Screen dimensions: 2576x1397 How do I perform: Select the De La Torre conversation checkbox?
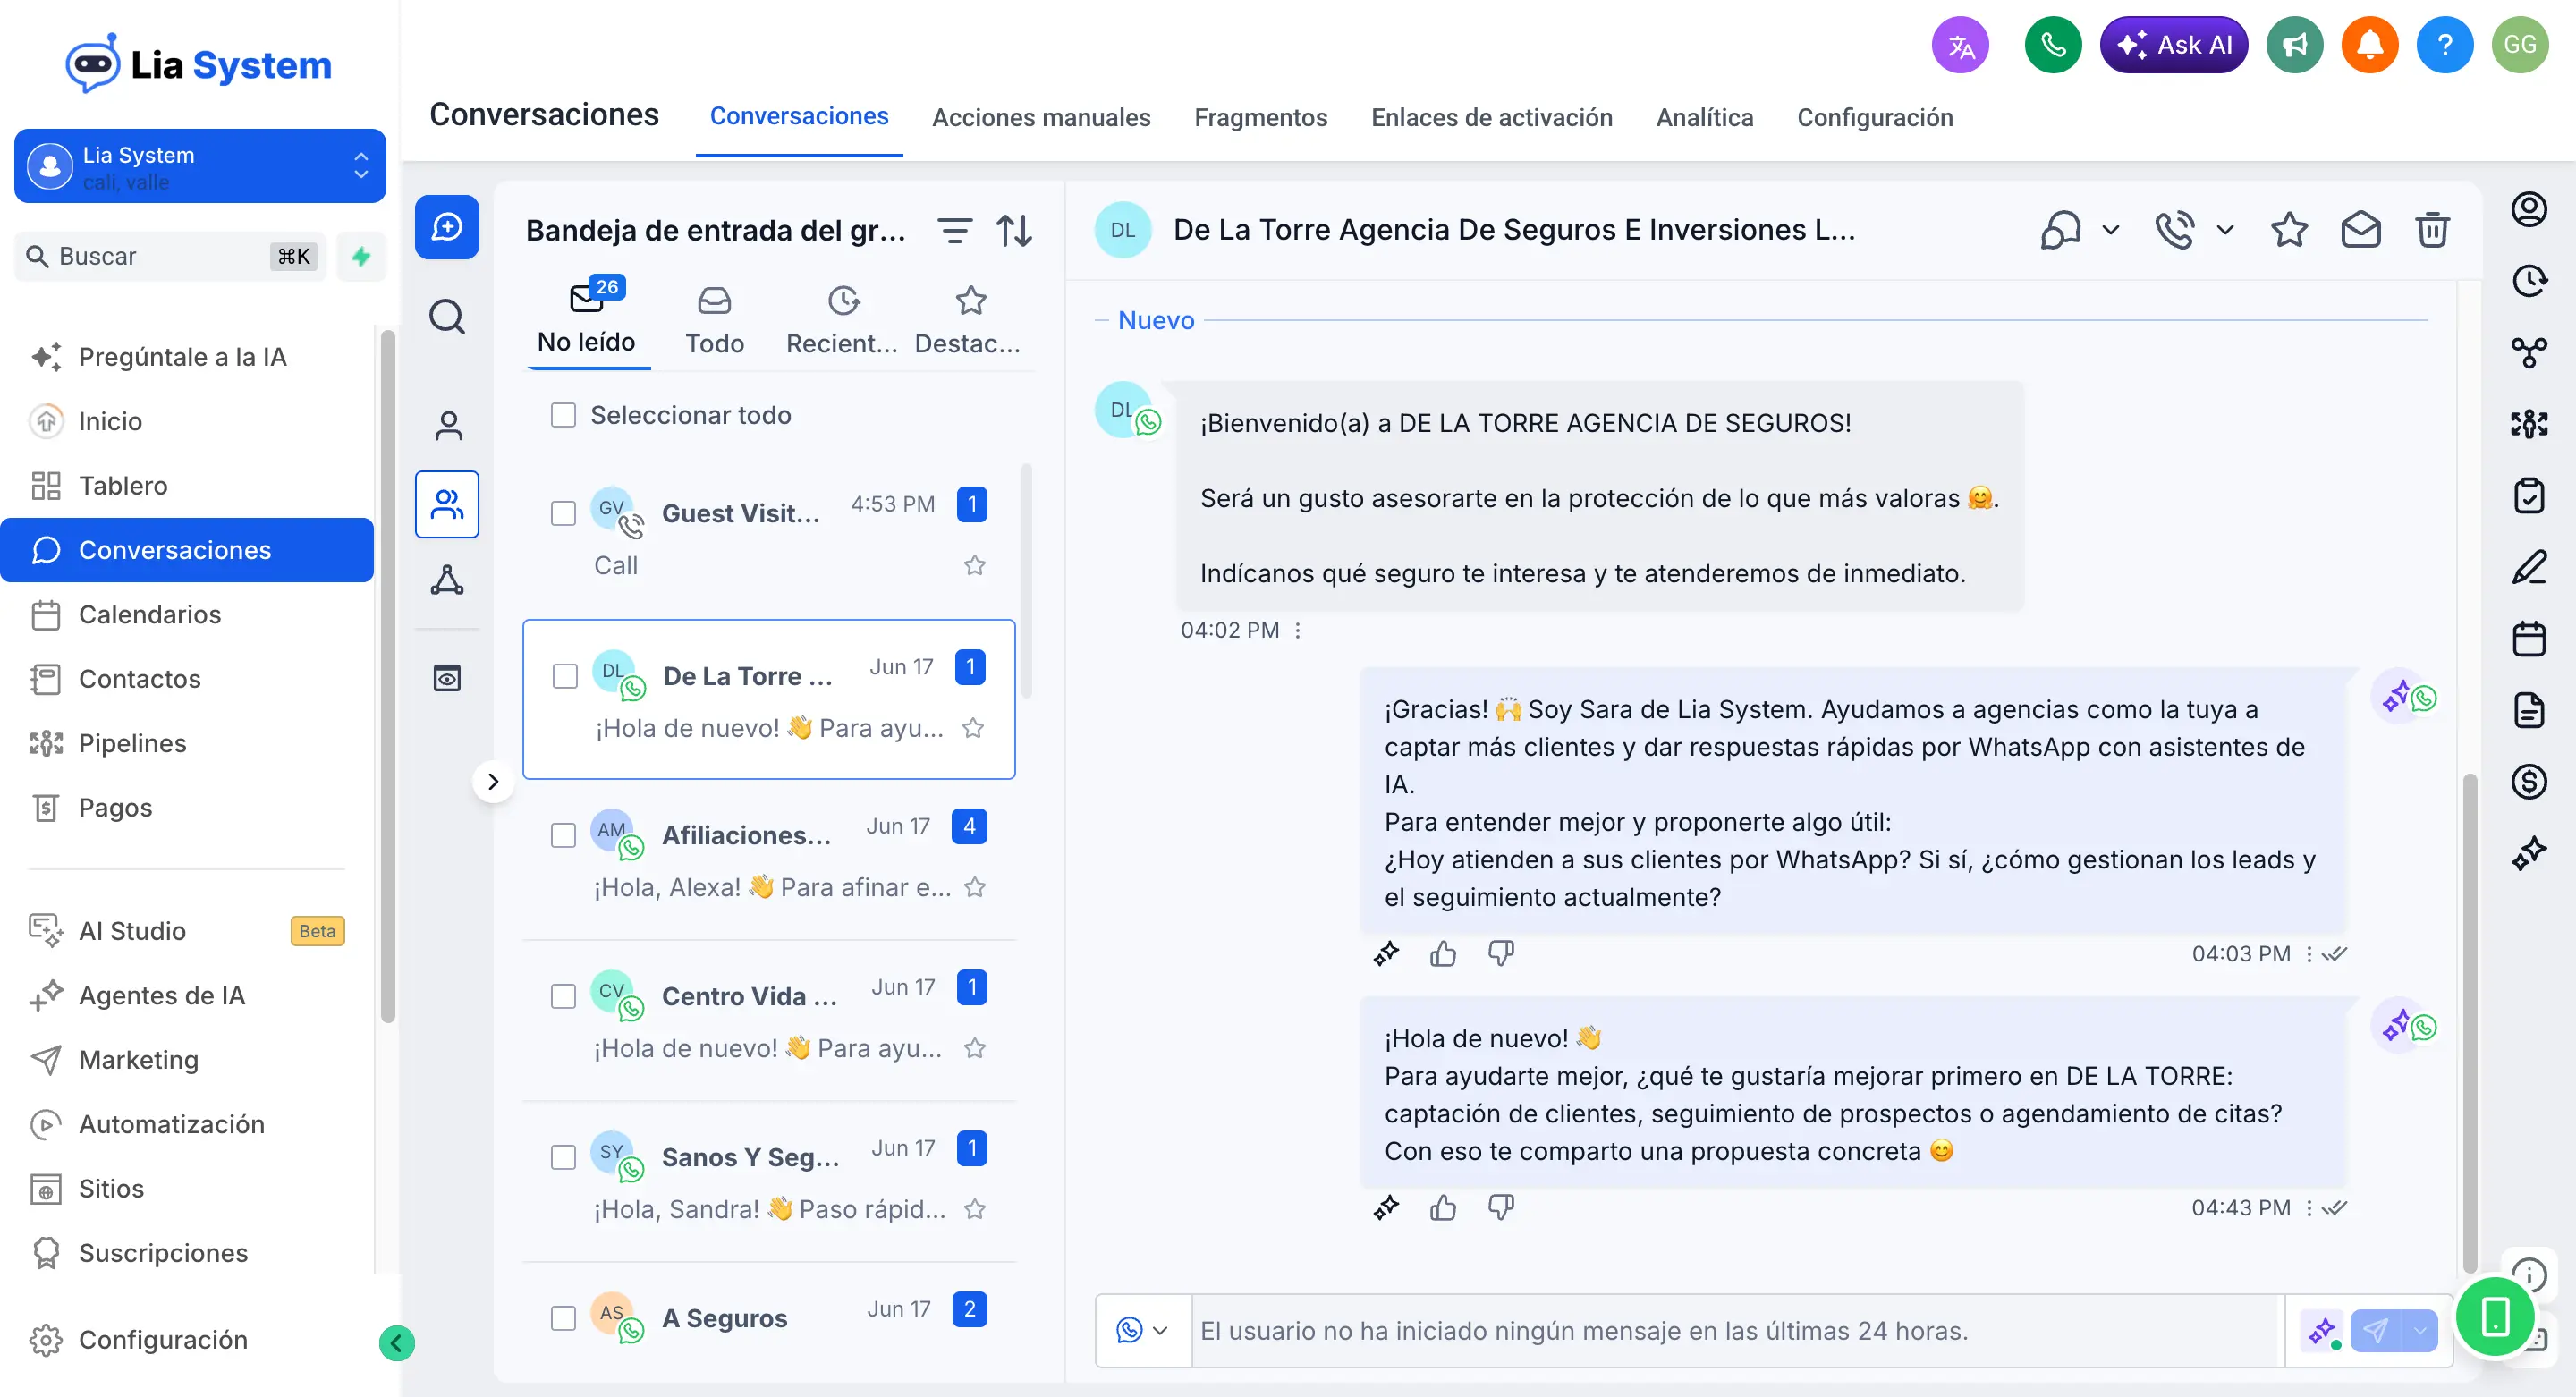coord(565,676)
